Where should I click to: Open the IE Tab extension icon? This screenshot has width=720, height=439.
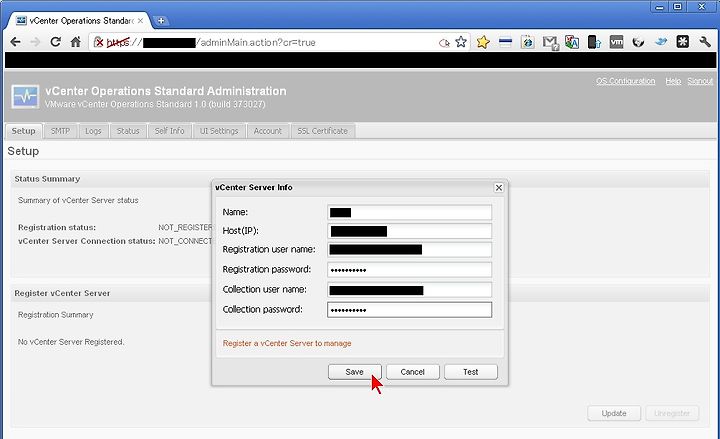[x=528, y=42]
